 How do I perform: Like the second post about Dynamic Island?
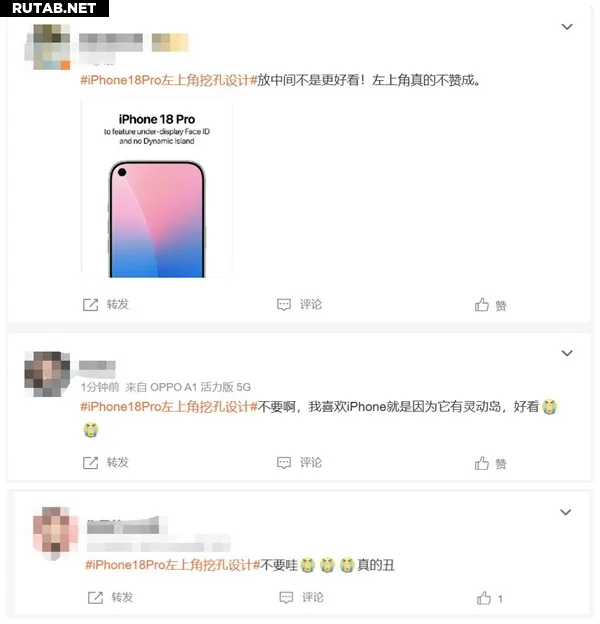click(x=481, y=463)
